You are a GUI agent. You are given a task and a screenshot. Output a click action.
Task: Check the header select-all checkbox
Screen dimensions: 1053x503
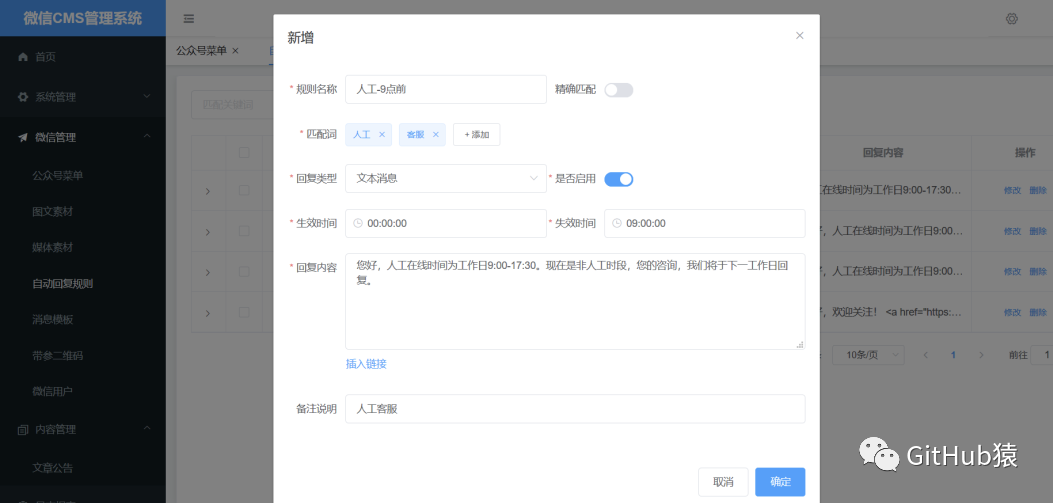point(244,152)
